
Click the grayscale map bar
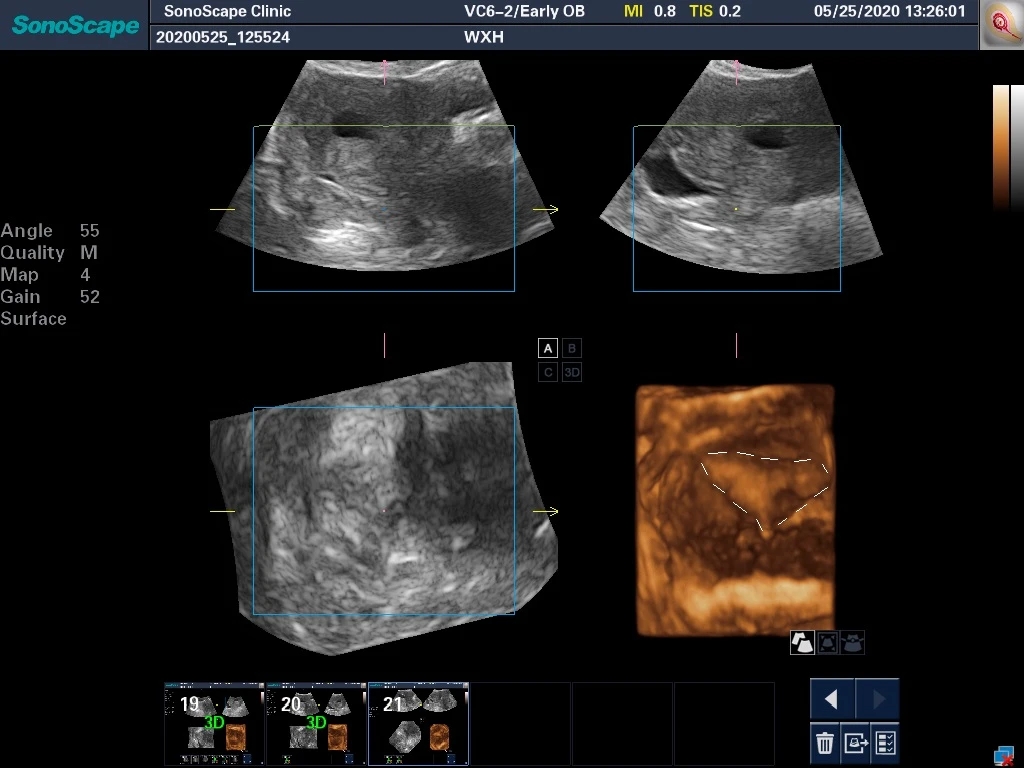point(1017,147)
